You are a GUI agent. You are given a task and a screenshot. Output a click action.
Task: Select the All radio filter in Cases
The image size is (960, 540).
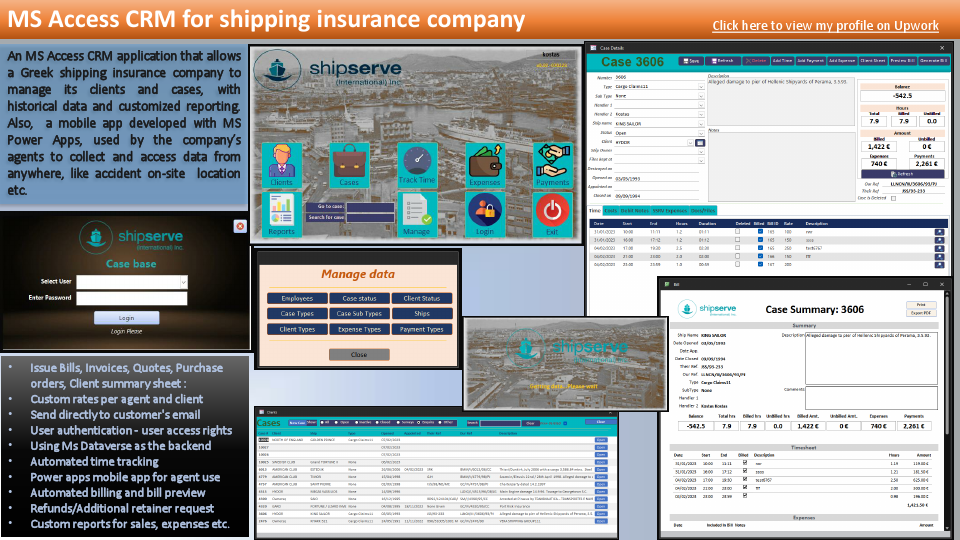click(x=321, y=422)
